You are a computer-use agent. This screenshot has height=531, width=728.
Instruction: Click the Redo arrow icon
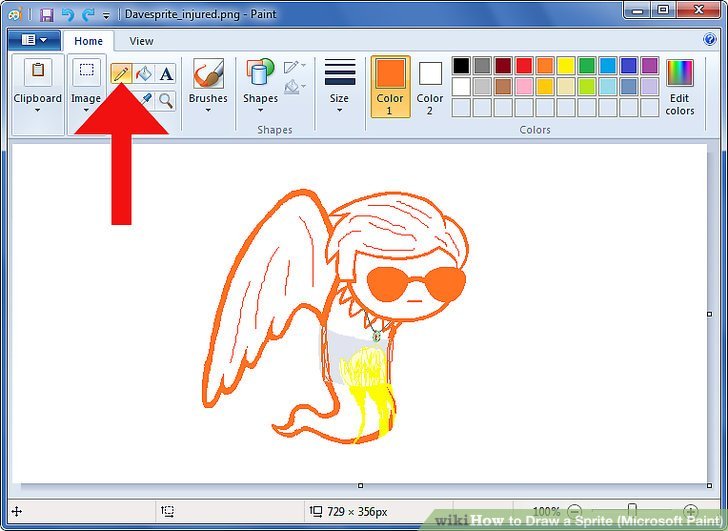(88, 15)
